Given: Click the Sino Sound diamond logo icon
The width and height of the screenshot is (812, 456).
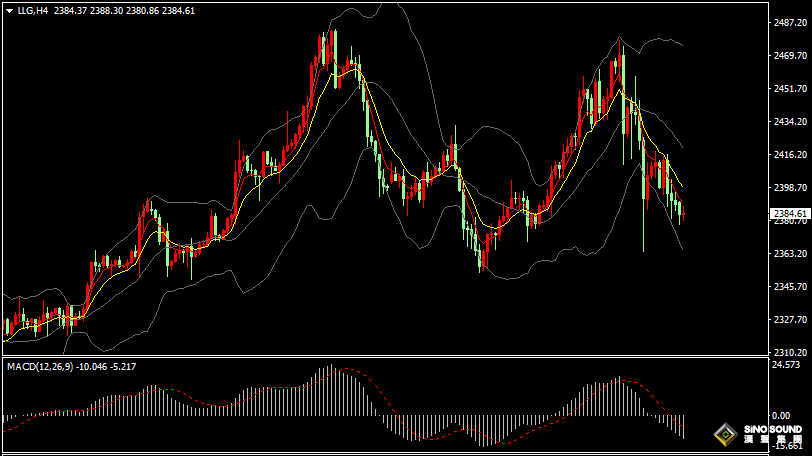Looking at the screenshot, I should (724, 435).
